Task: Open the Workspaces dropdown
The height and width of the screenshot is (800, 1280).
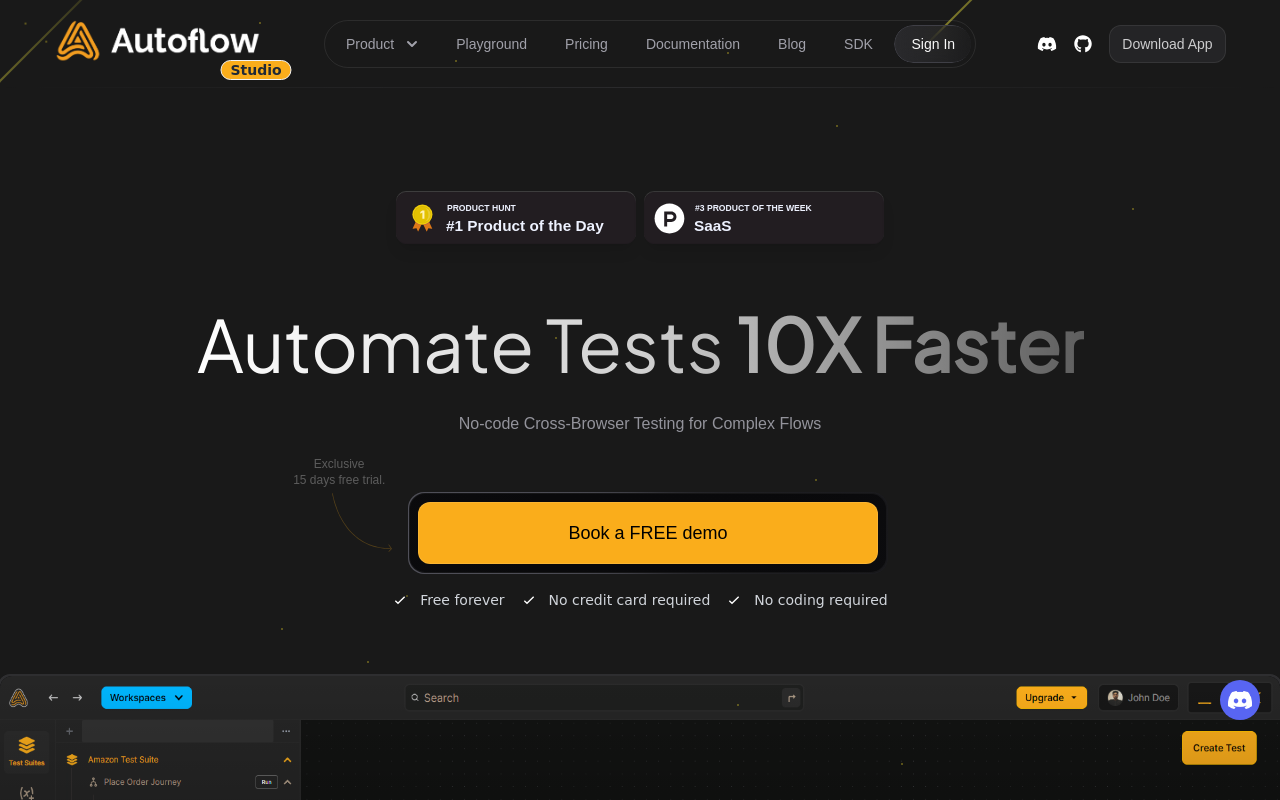Action: tap(146, 698)
